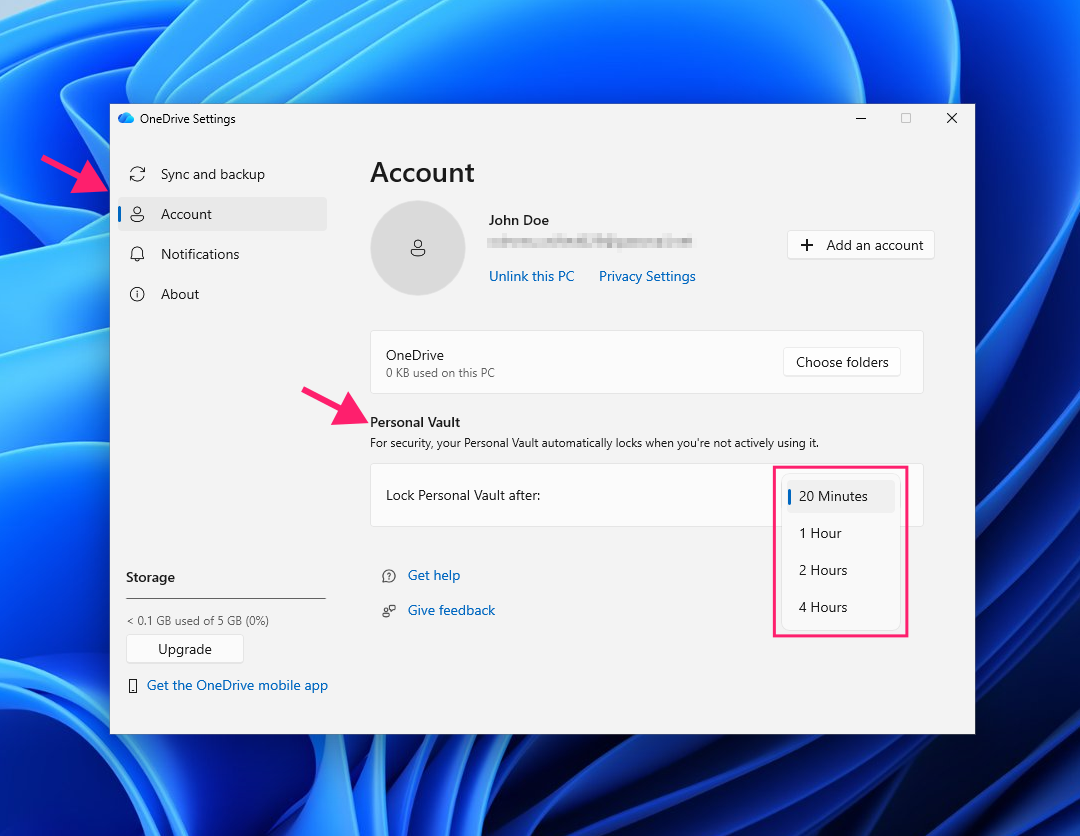Click the 0 KB used on this PC text
Image resolution: width=1080 pixels, height=836 pixels.
[x=440, y=373]
